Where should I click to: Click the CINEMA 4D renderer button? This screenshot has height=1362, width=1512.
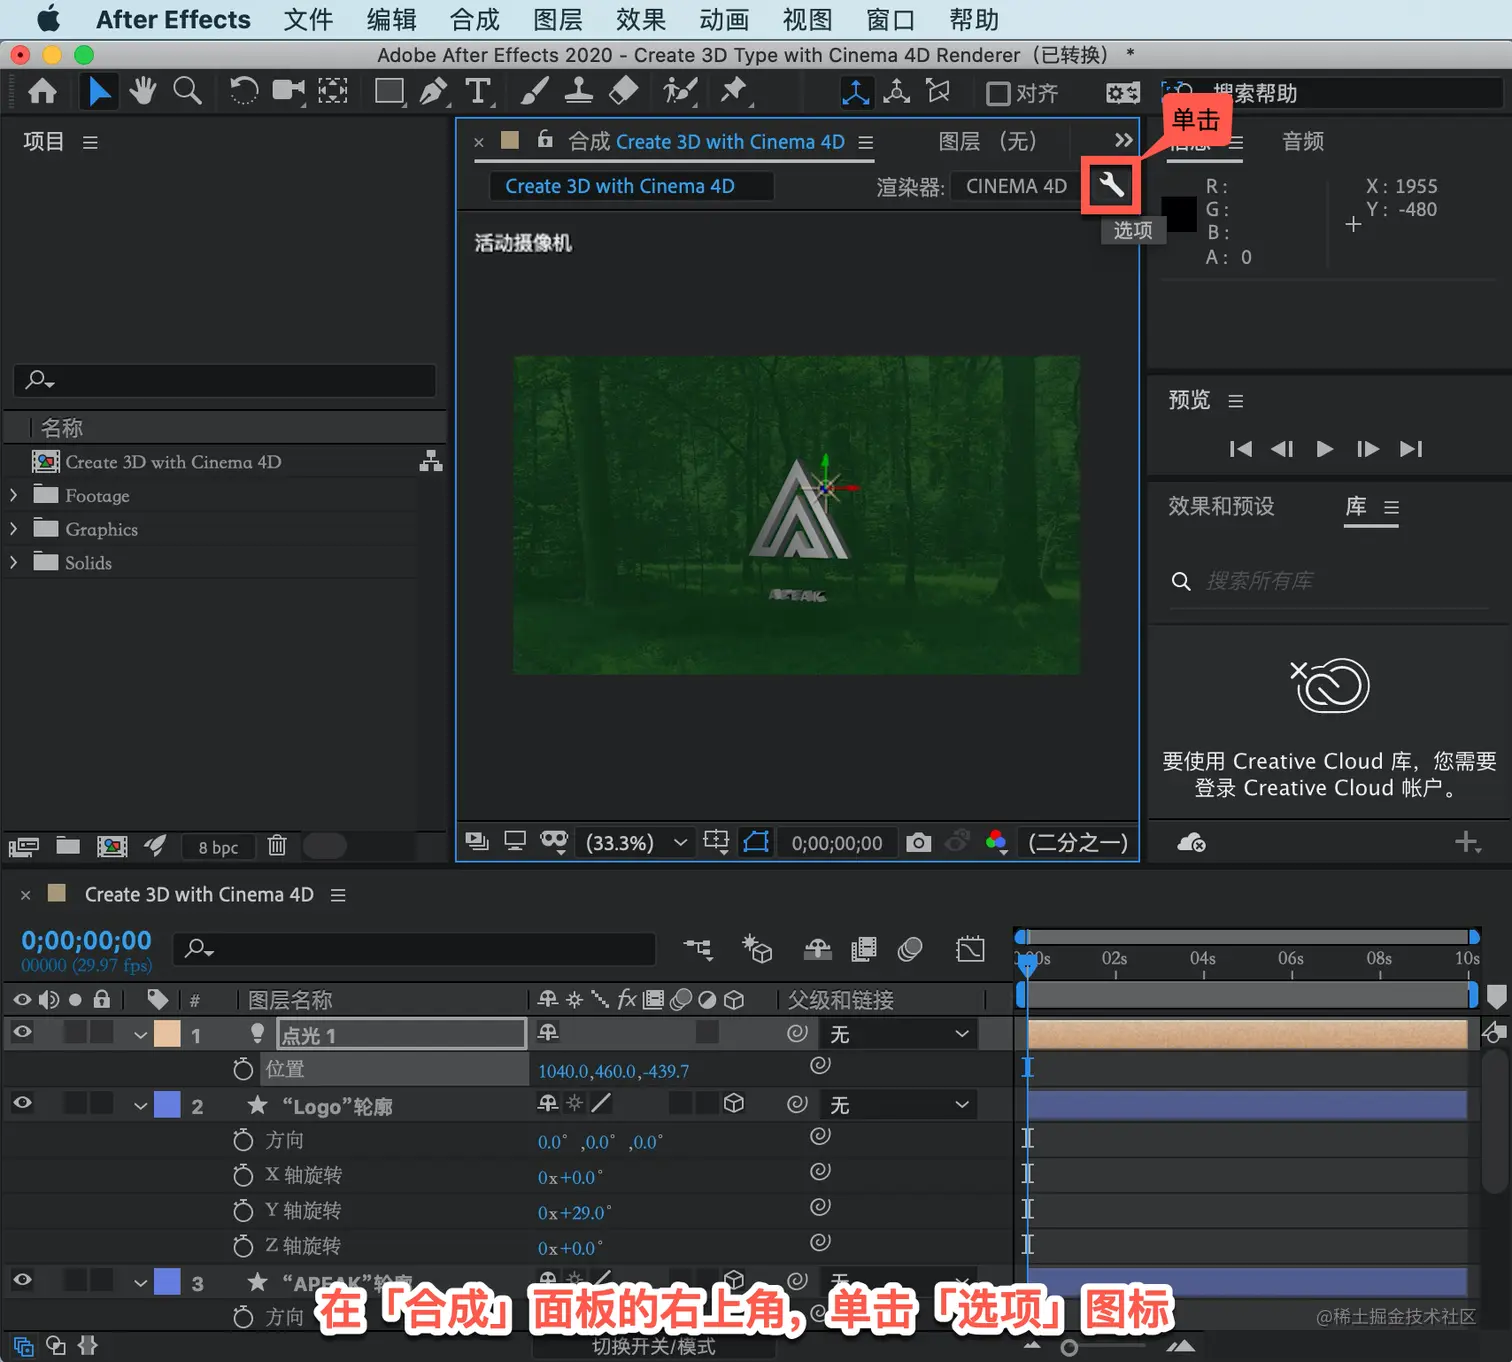[1016, 186]
